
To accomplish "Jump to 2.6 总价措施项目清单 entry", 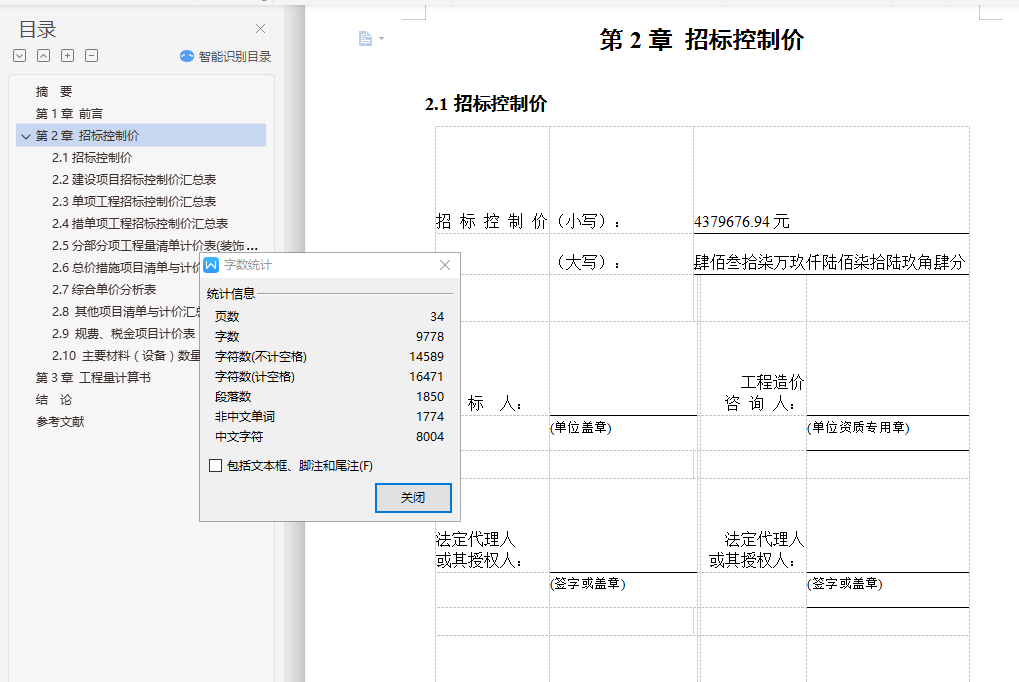I will tap(125, 268).
